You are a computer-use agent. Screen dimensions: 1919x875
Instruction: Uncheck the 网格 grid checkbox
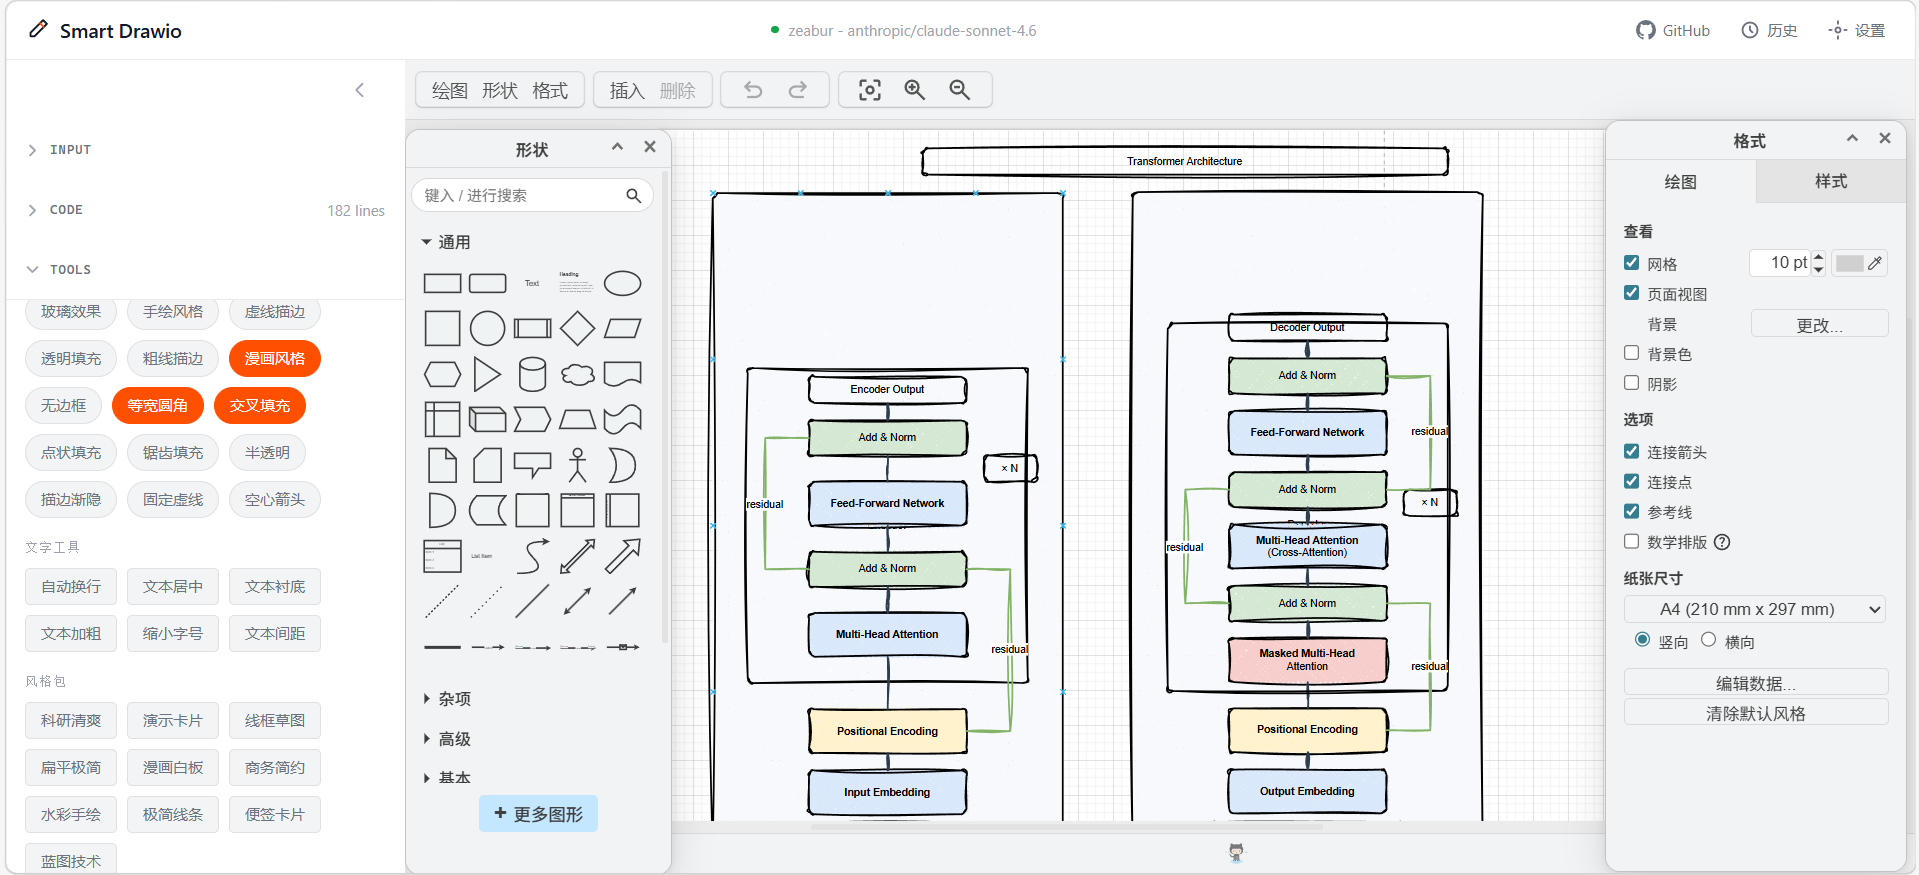tap(1632, 263)
